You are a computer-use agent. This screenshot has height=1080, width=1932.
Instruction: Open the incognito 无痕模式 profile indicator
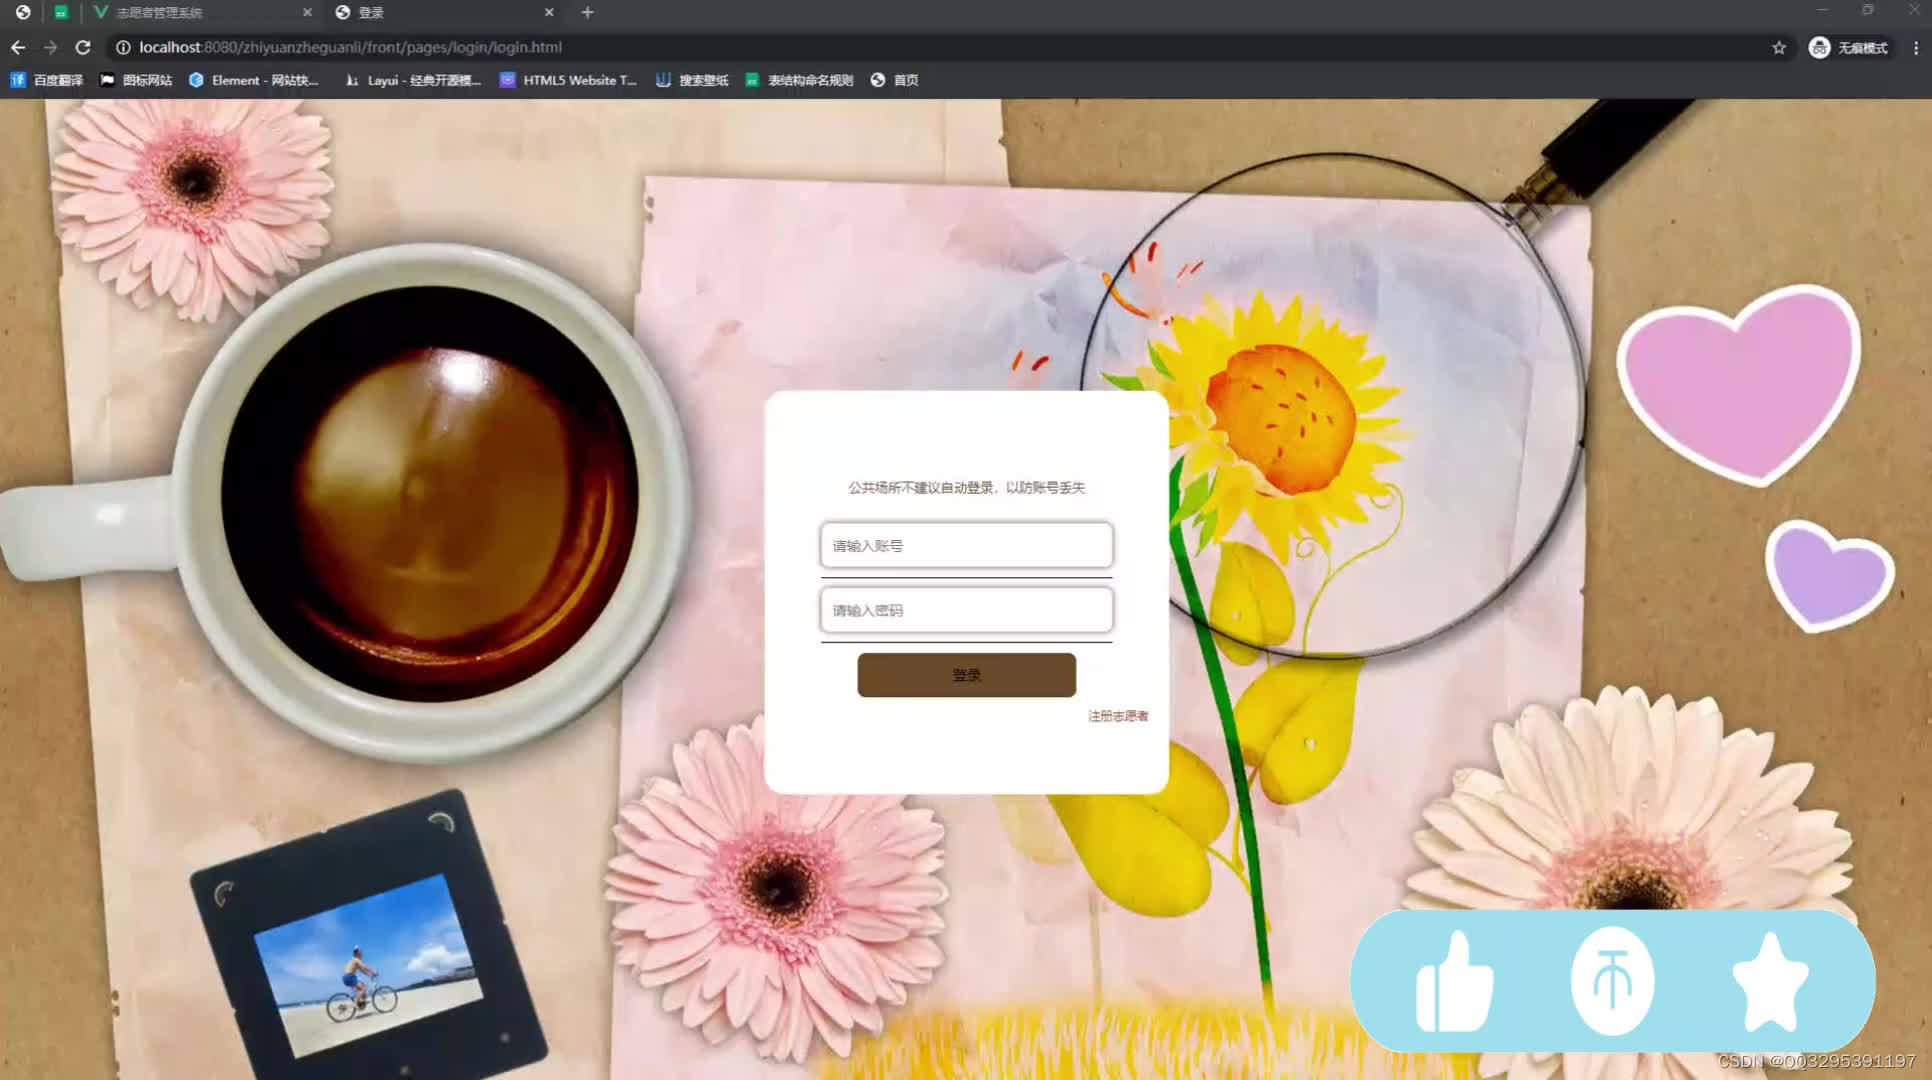[x=1848, y=47]
